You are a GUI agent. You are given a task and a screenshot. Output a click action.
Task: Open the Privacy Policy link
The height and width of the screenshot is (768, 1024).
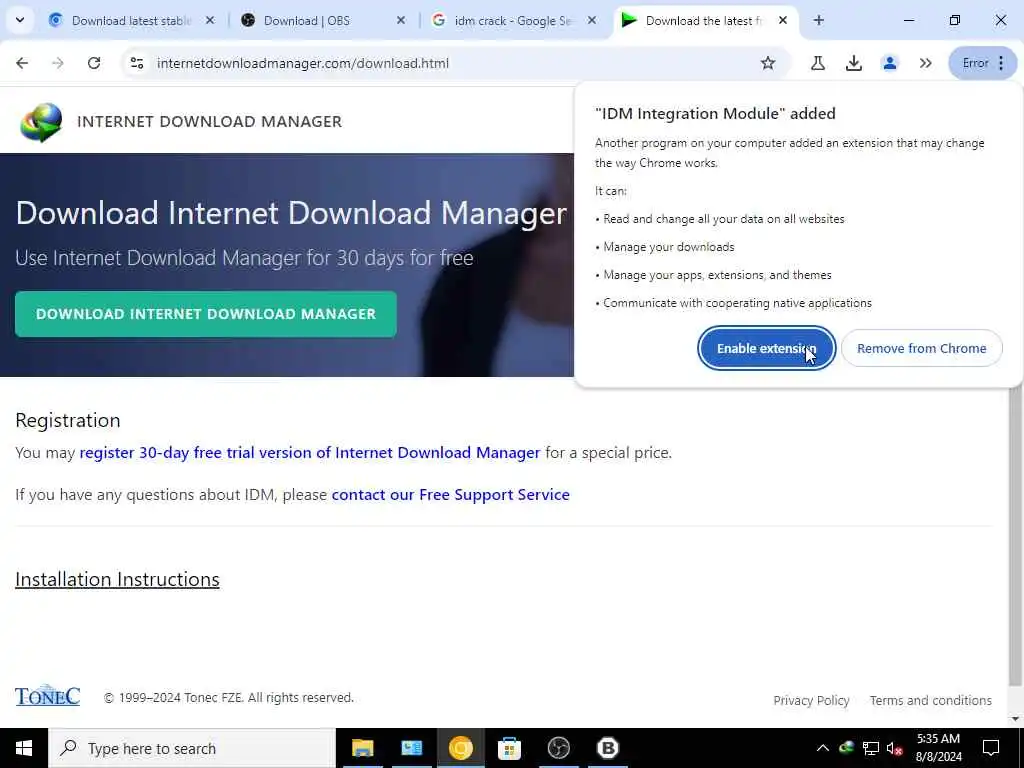pos(811,700)
